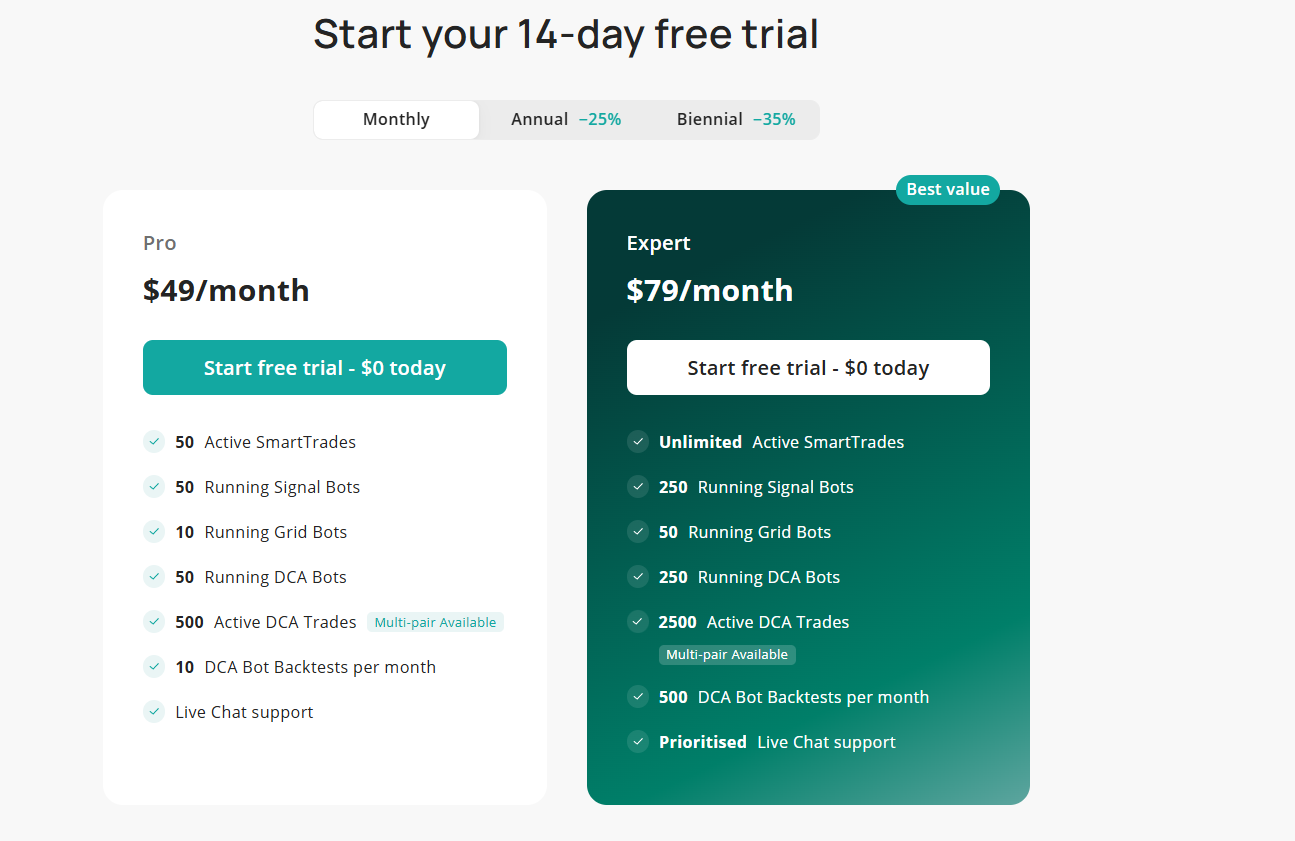Switch to Annual billing with 25% discount
This screenshot has width=1295, height=841.
(x=565, y=120)
